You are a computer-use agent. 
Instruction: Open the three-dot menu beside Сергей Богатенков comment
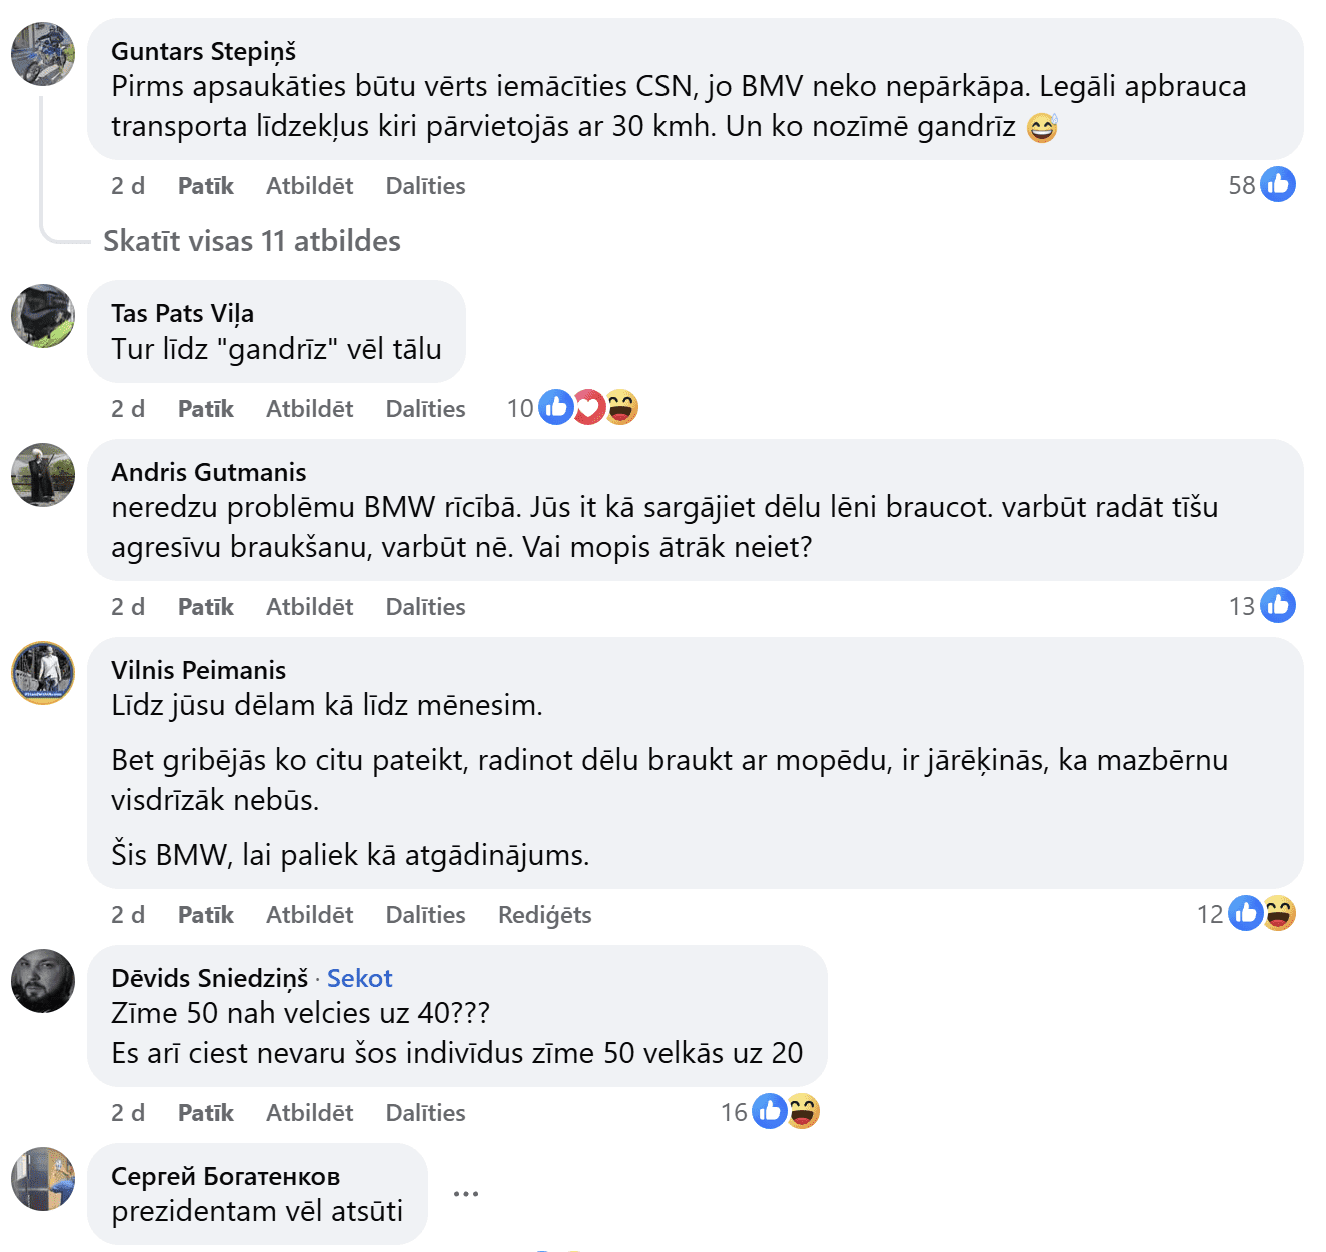(x=466, y=1194)
